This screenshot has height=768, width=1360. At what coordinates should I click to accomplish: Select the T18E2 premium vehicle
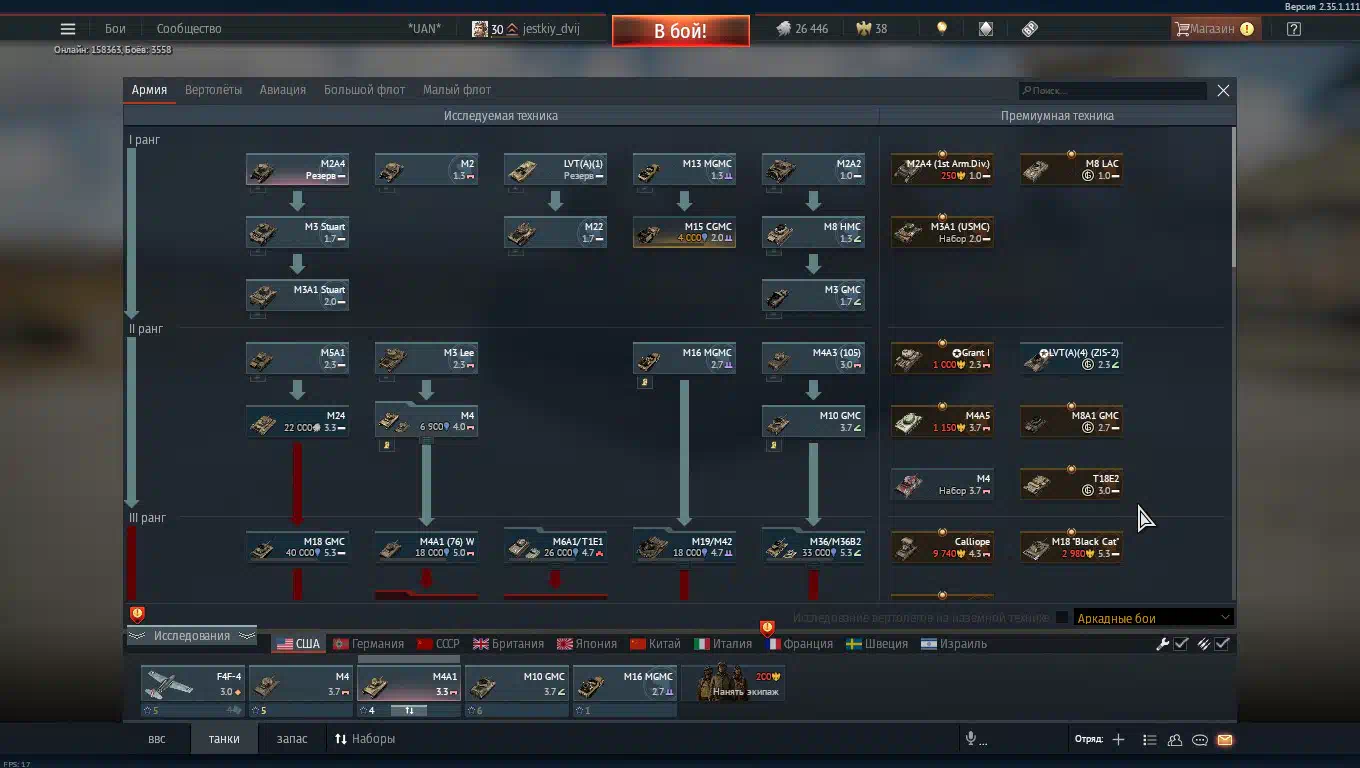1071,485
